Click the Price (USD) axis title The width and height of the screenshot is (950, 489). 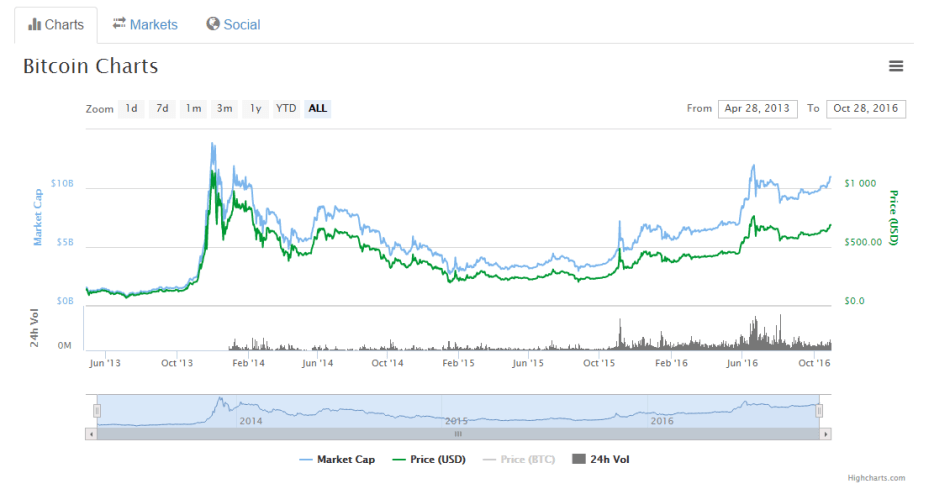pos(893,218)
